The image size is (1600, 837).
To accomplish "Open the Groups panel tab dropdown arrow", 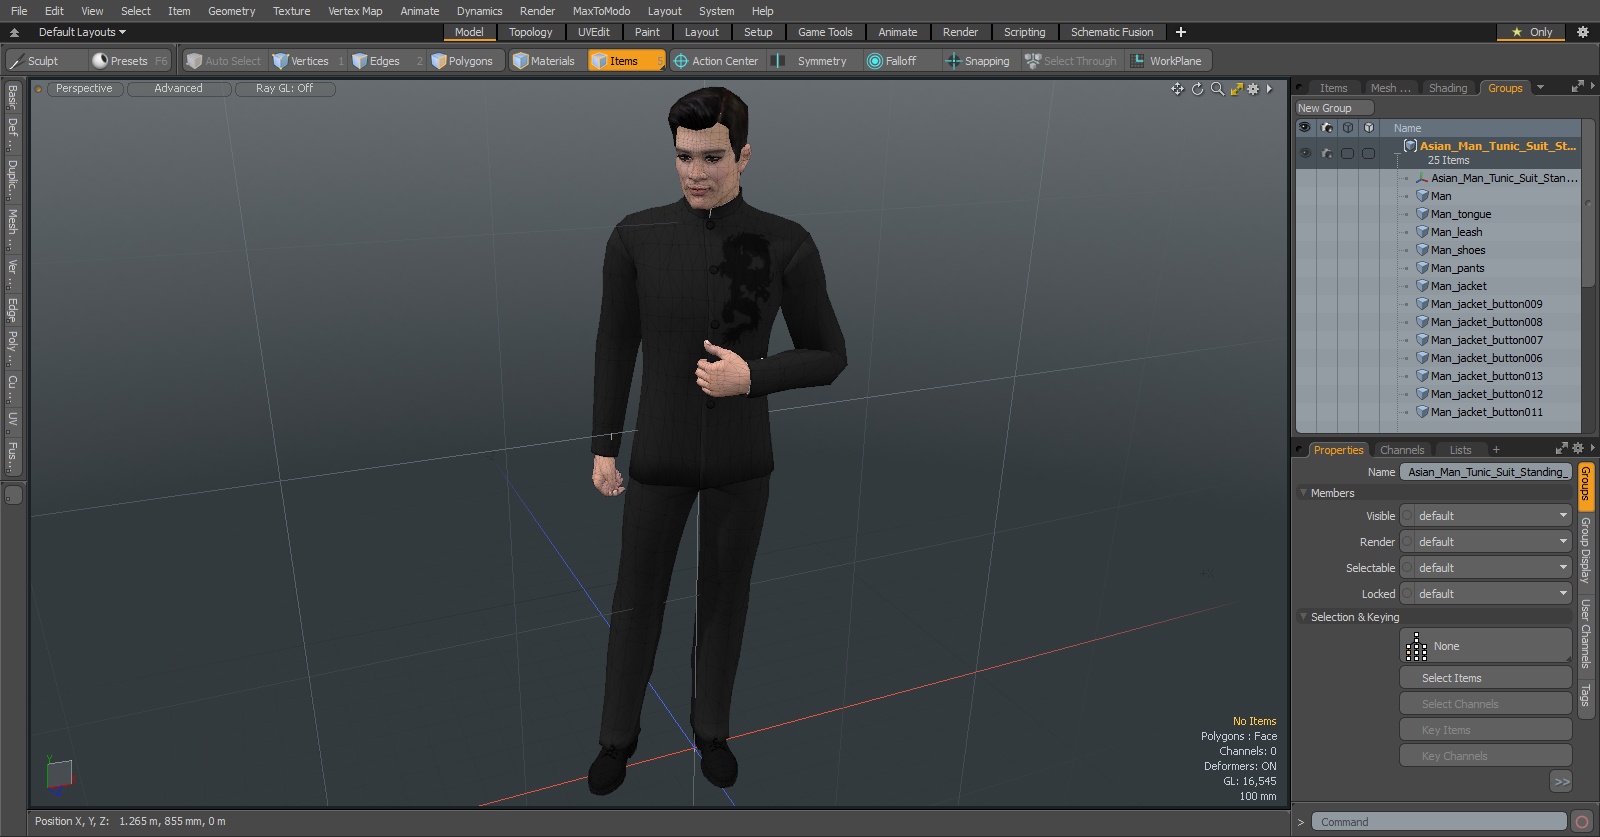I will pyautogui.click(x=1540, y=88).
